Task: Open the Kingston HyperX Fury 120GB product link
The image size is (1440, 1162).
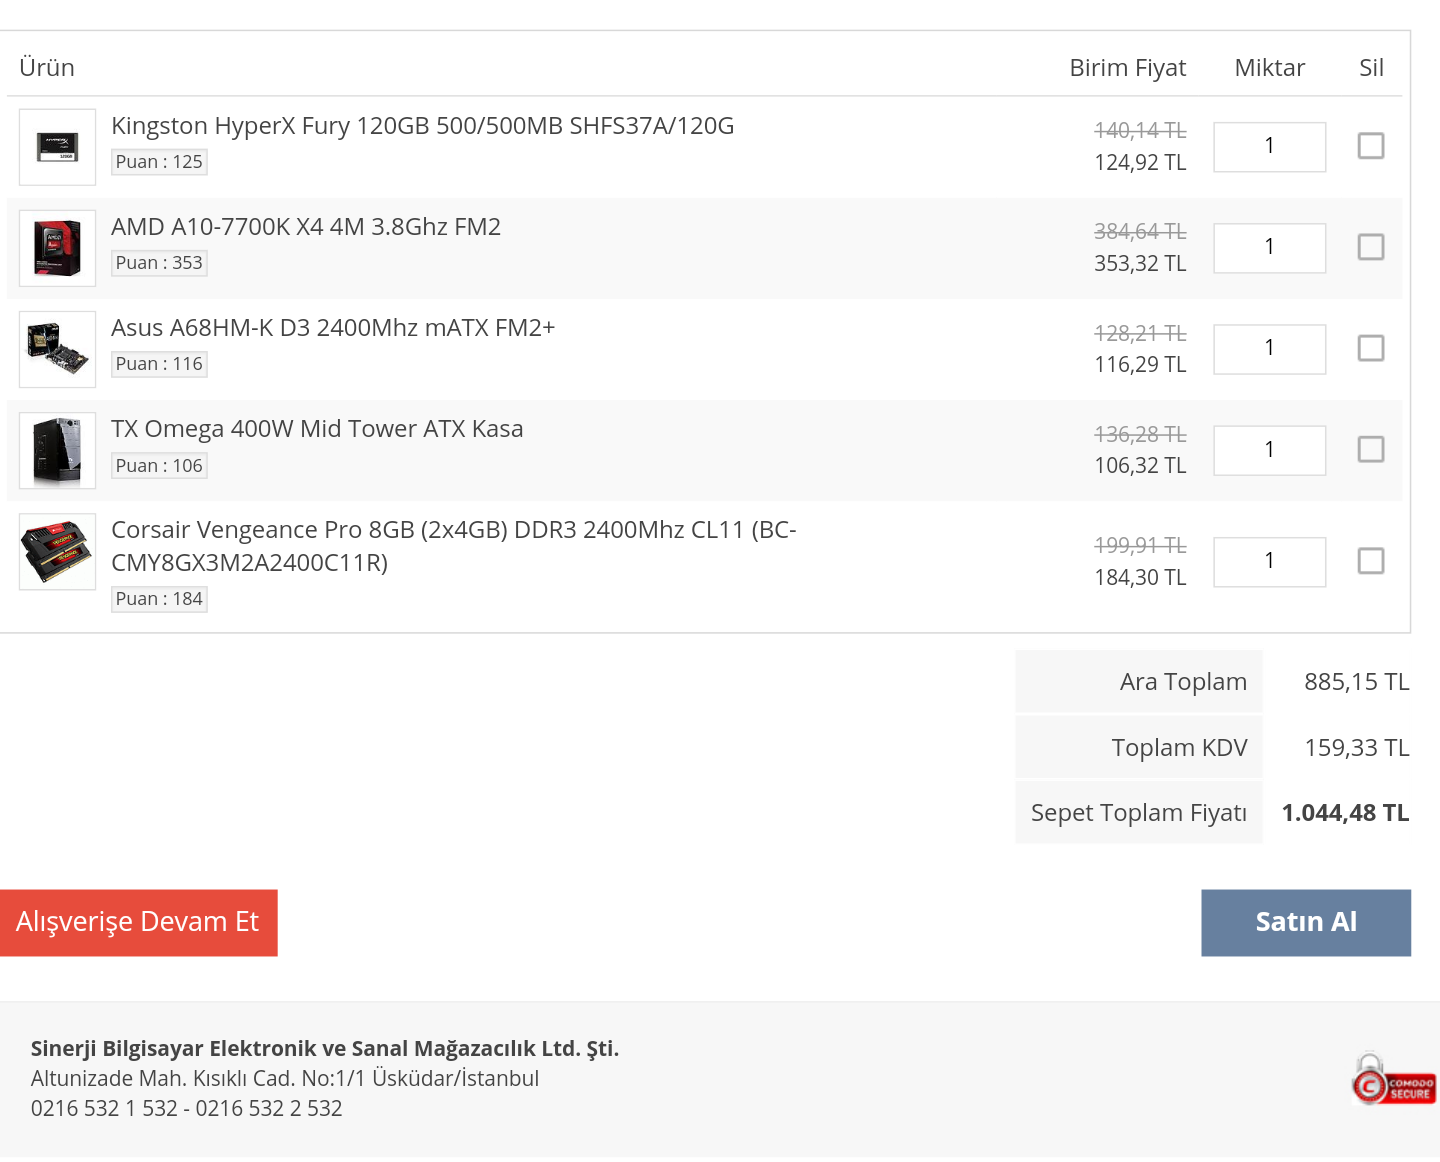Action: coord(422,126)
